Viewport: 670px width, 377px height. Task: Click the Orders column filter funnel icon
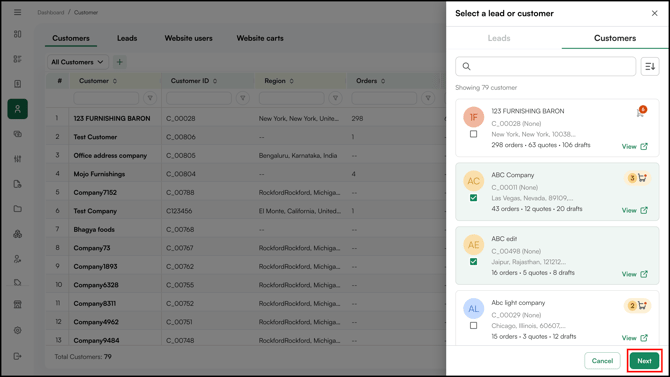[x=428, y=98]
